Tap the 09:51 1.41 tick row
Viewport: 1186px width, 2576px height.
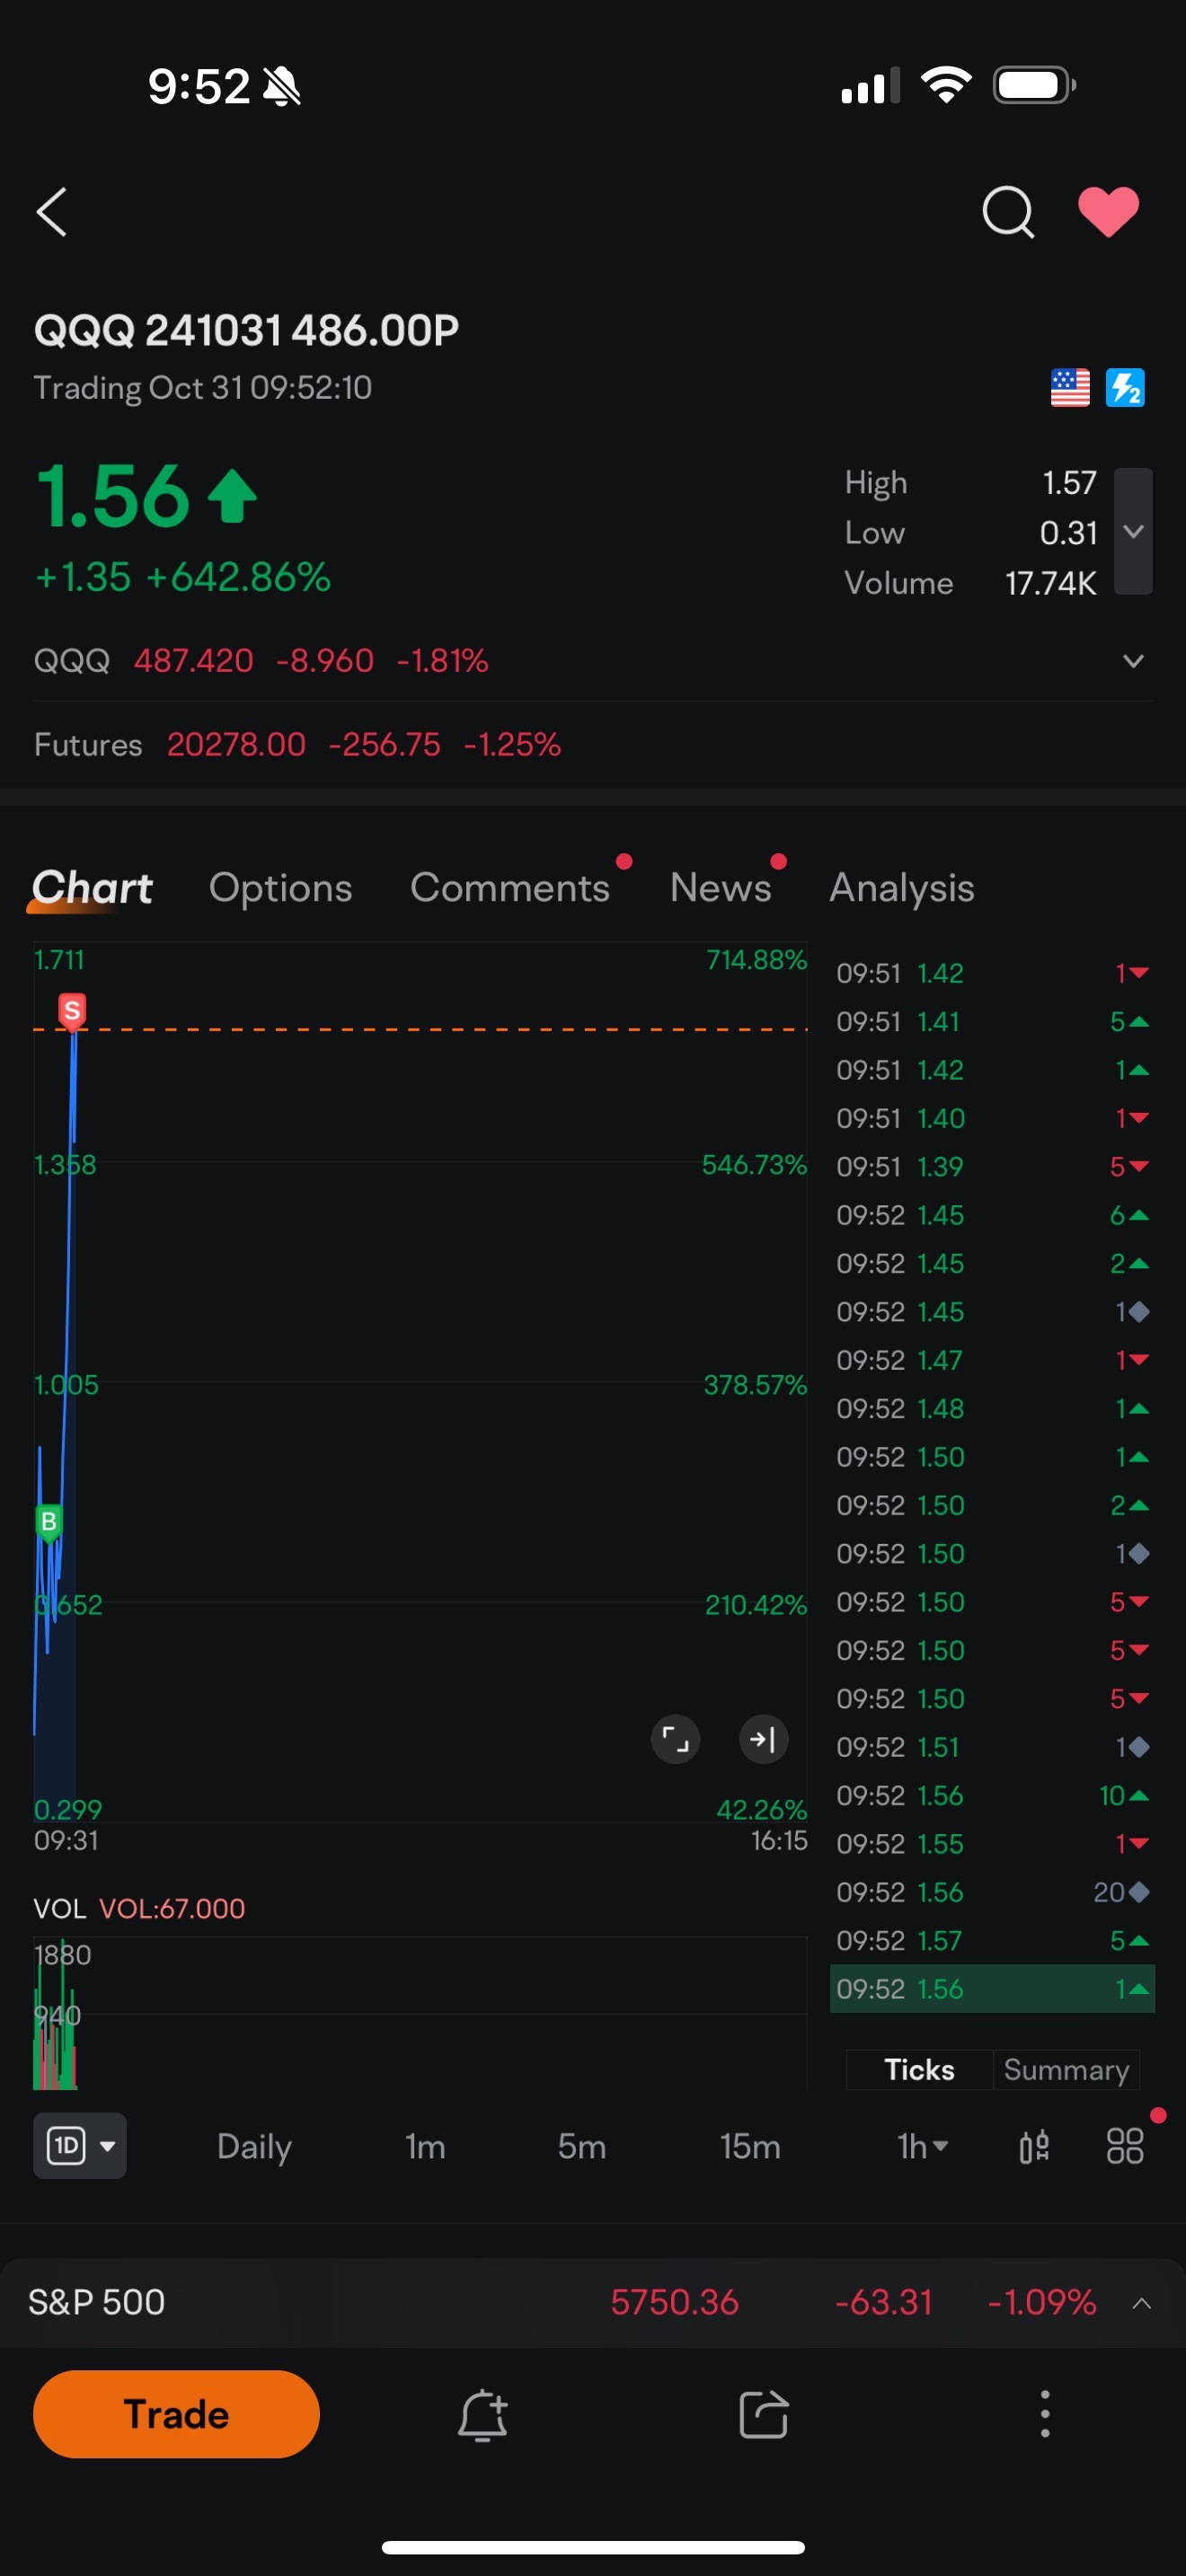992,1022
